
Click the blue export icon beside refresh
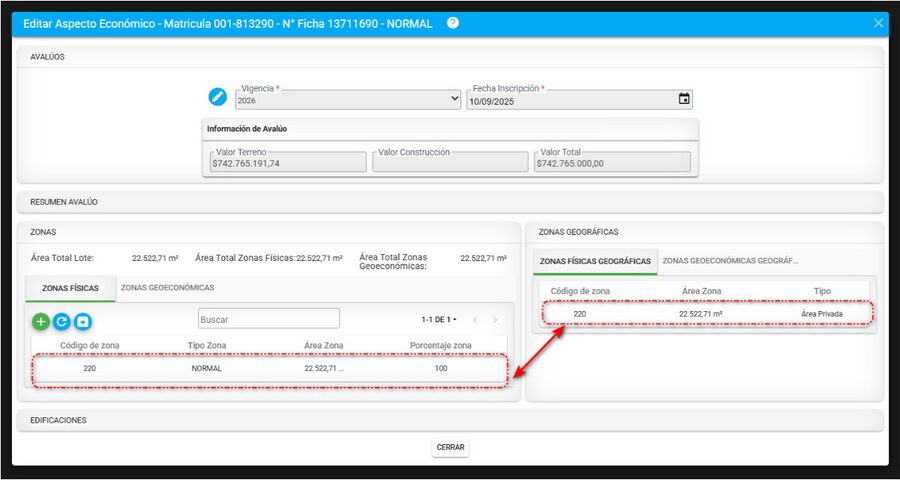(x=82, y=321)
